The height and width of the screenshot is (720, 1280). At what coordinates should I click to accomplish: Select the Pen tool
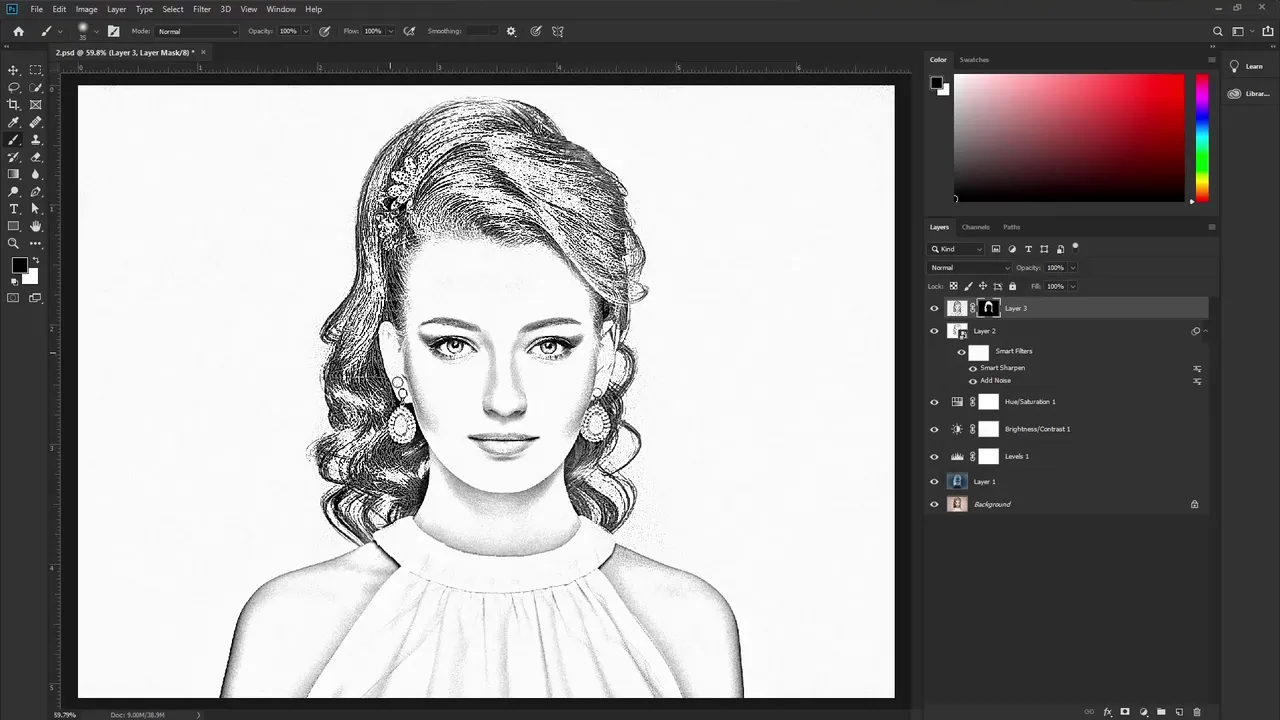click(36, 191)
